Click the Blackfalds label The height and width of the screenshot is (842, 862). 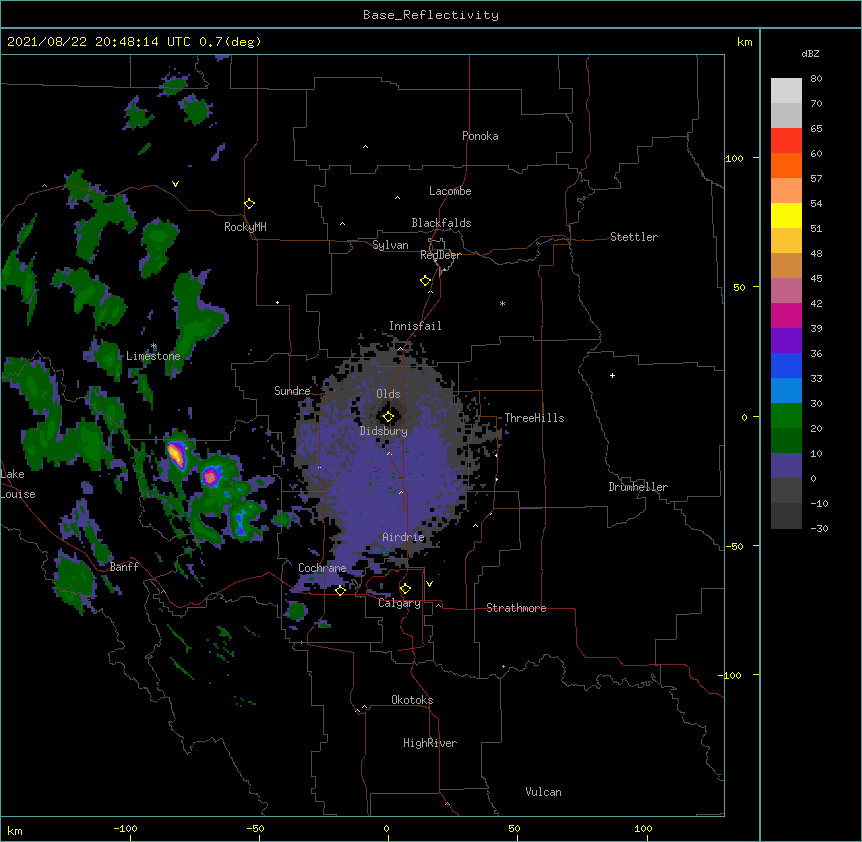[x=441, y=223]
